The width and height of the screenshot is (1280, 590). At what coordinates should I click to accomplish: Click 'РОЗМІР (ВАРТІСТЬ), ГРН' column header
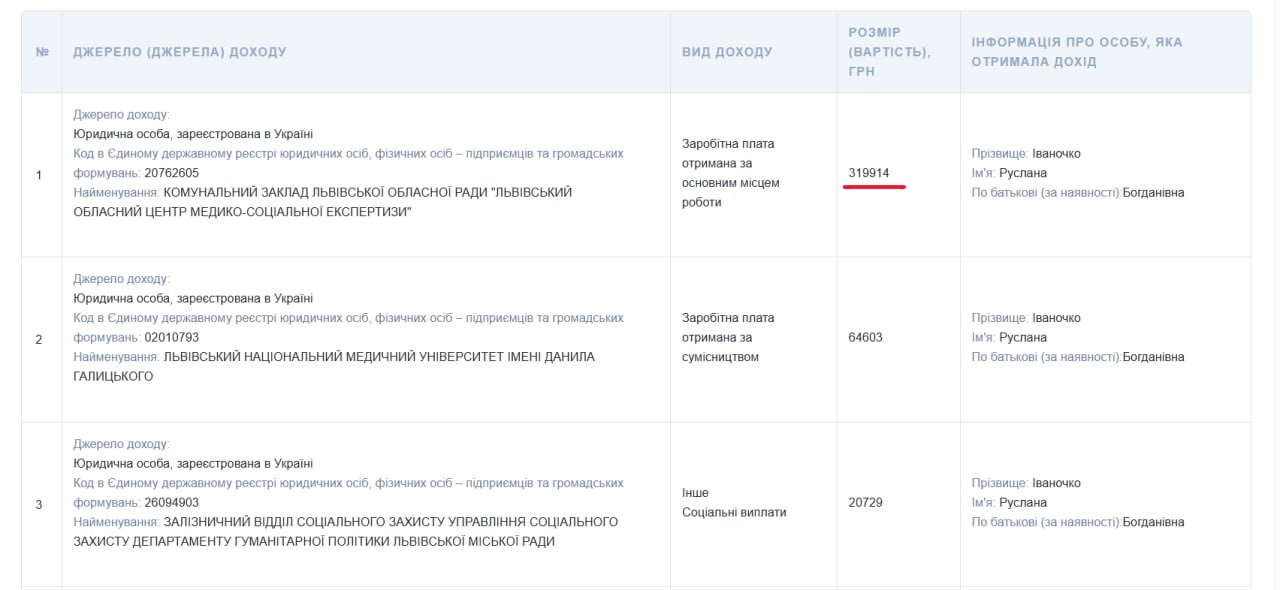[889, 52]
